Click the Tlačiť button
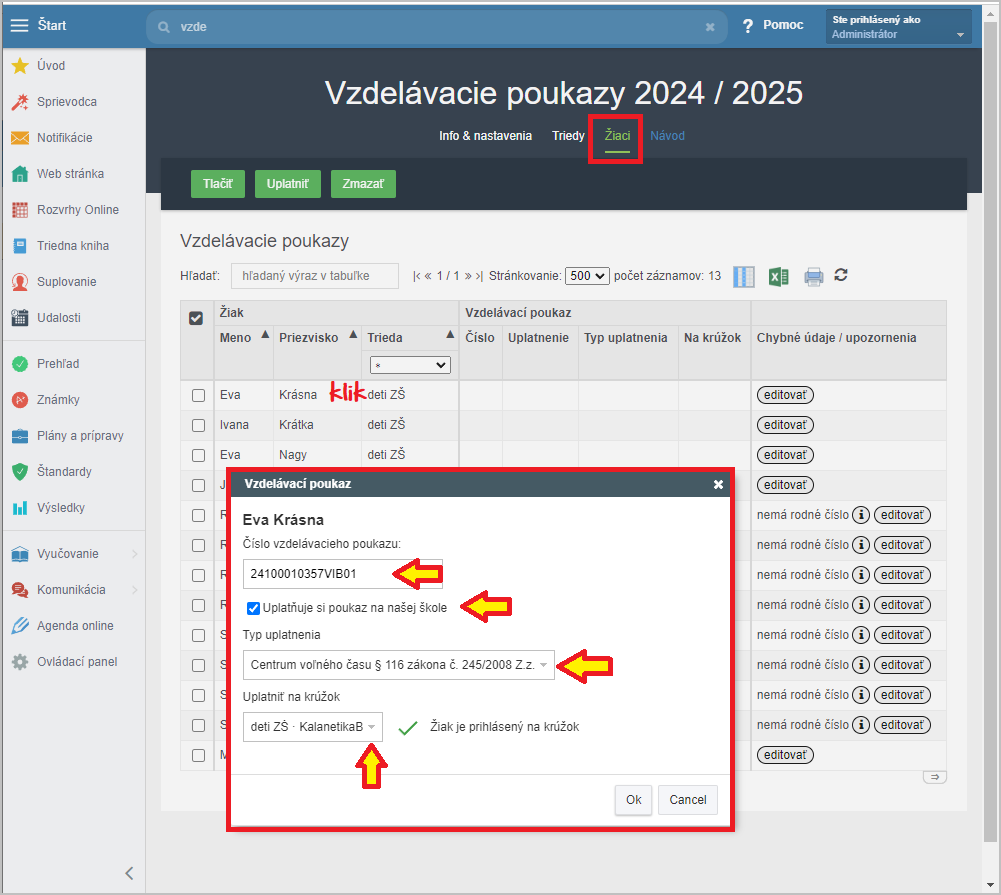This screenshot has width=1001, height=895. 218,184
